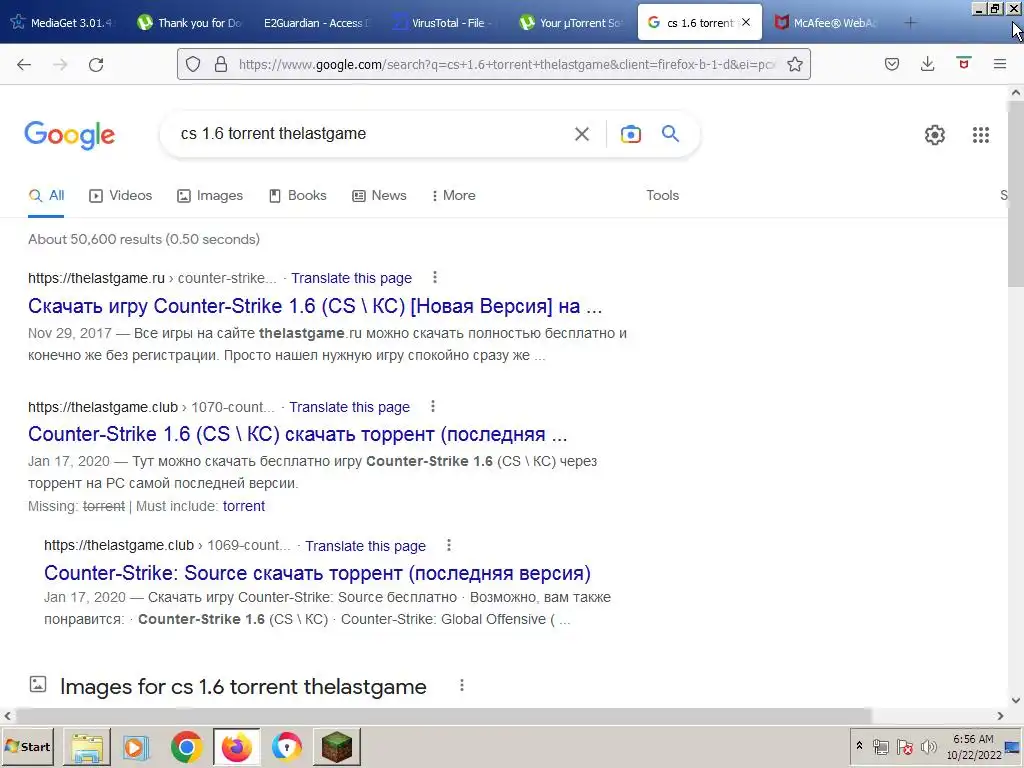Launch Chrome from the taskbar
Image resolution: width=1024 pixels, height=768 pixels.
pos(186,746)
